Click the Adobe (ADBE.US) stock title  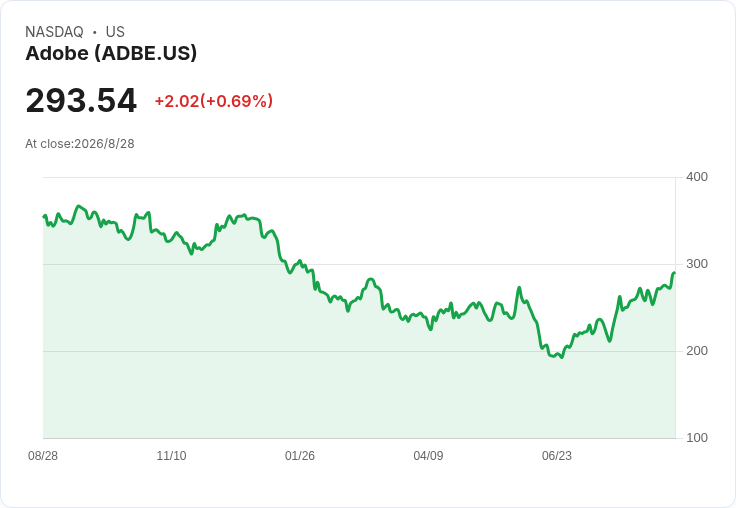(x=111, y=53)
